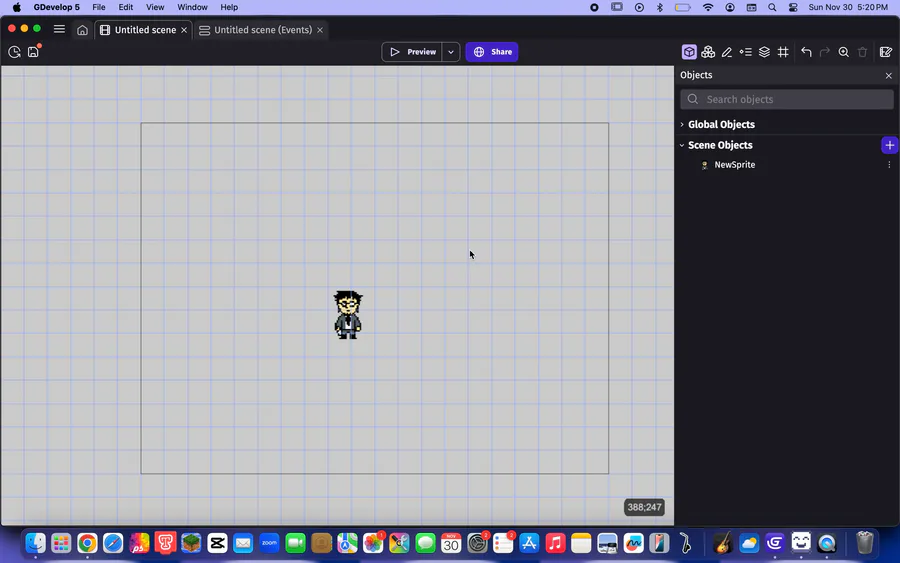Open Control Center in menu bar
The image size is (900, 563).
[793, 7]
